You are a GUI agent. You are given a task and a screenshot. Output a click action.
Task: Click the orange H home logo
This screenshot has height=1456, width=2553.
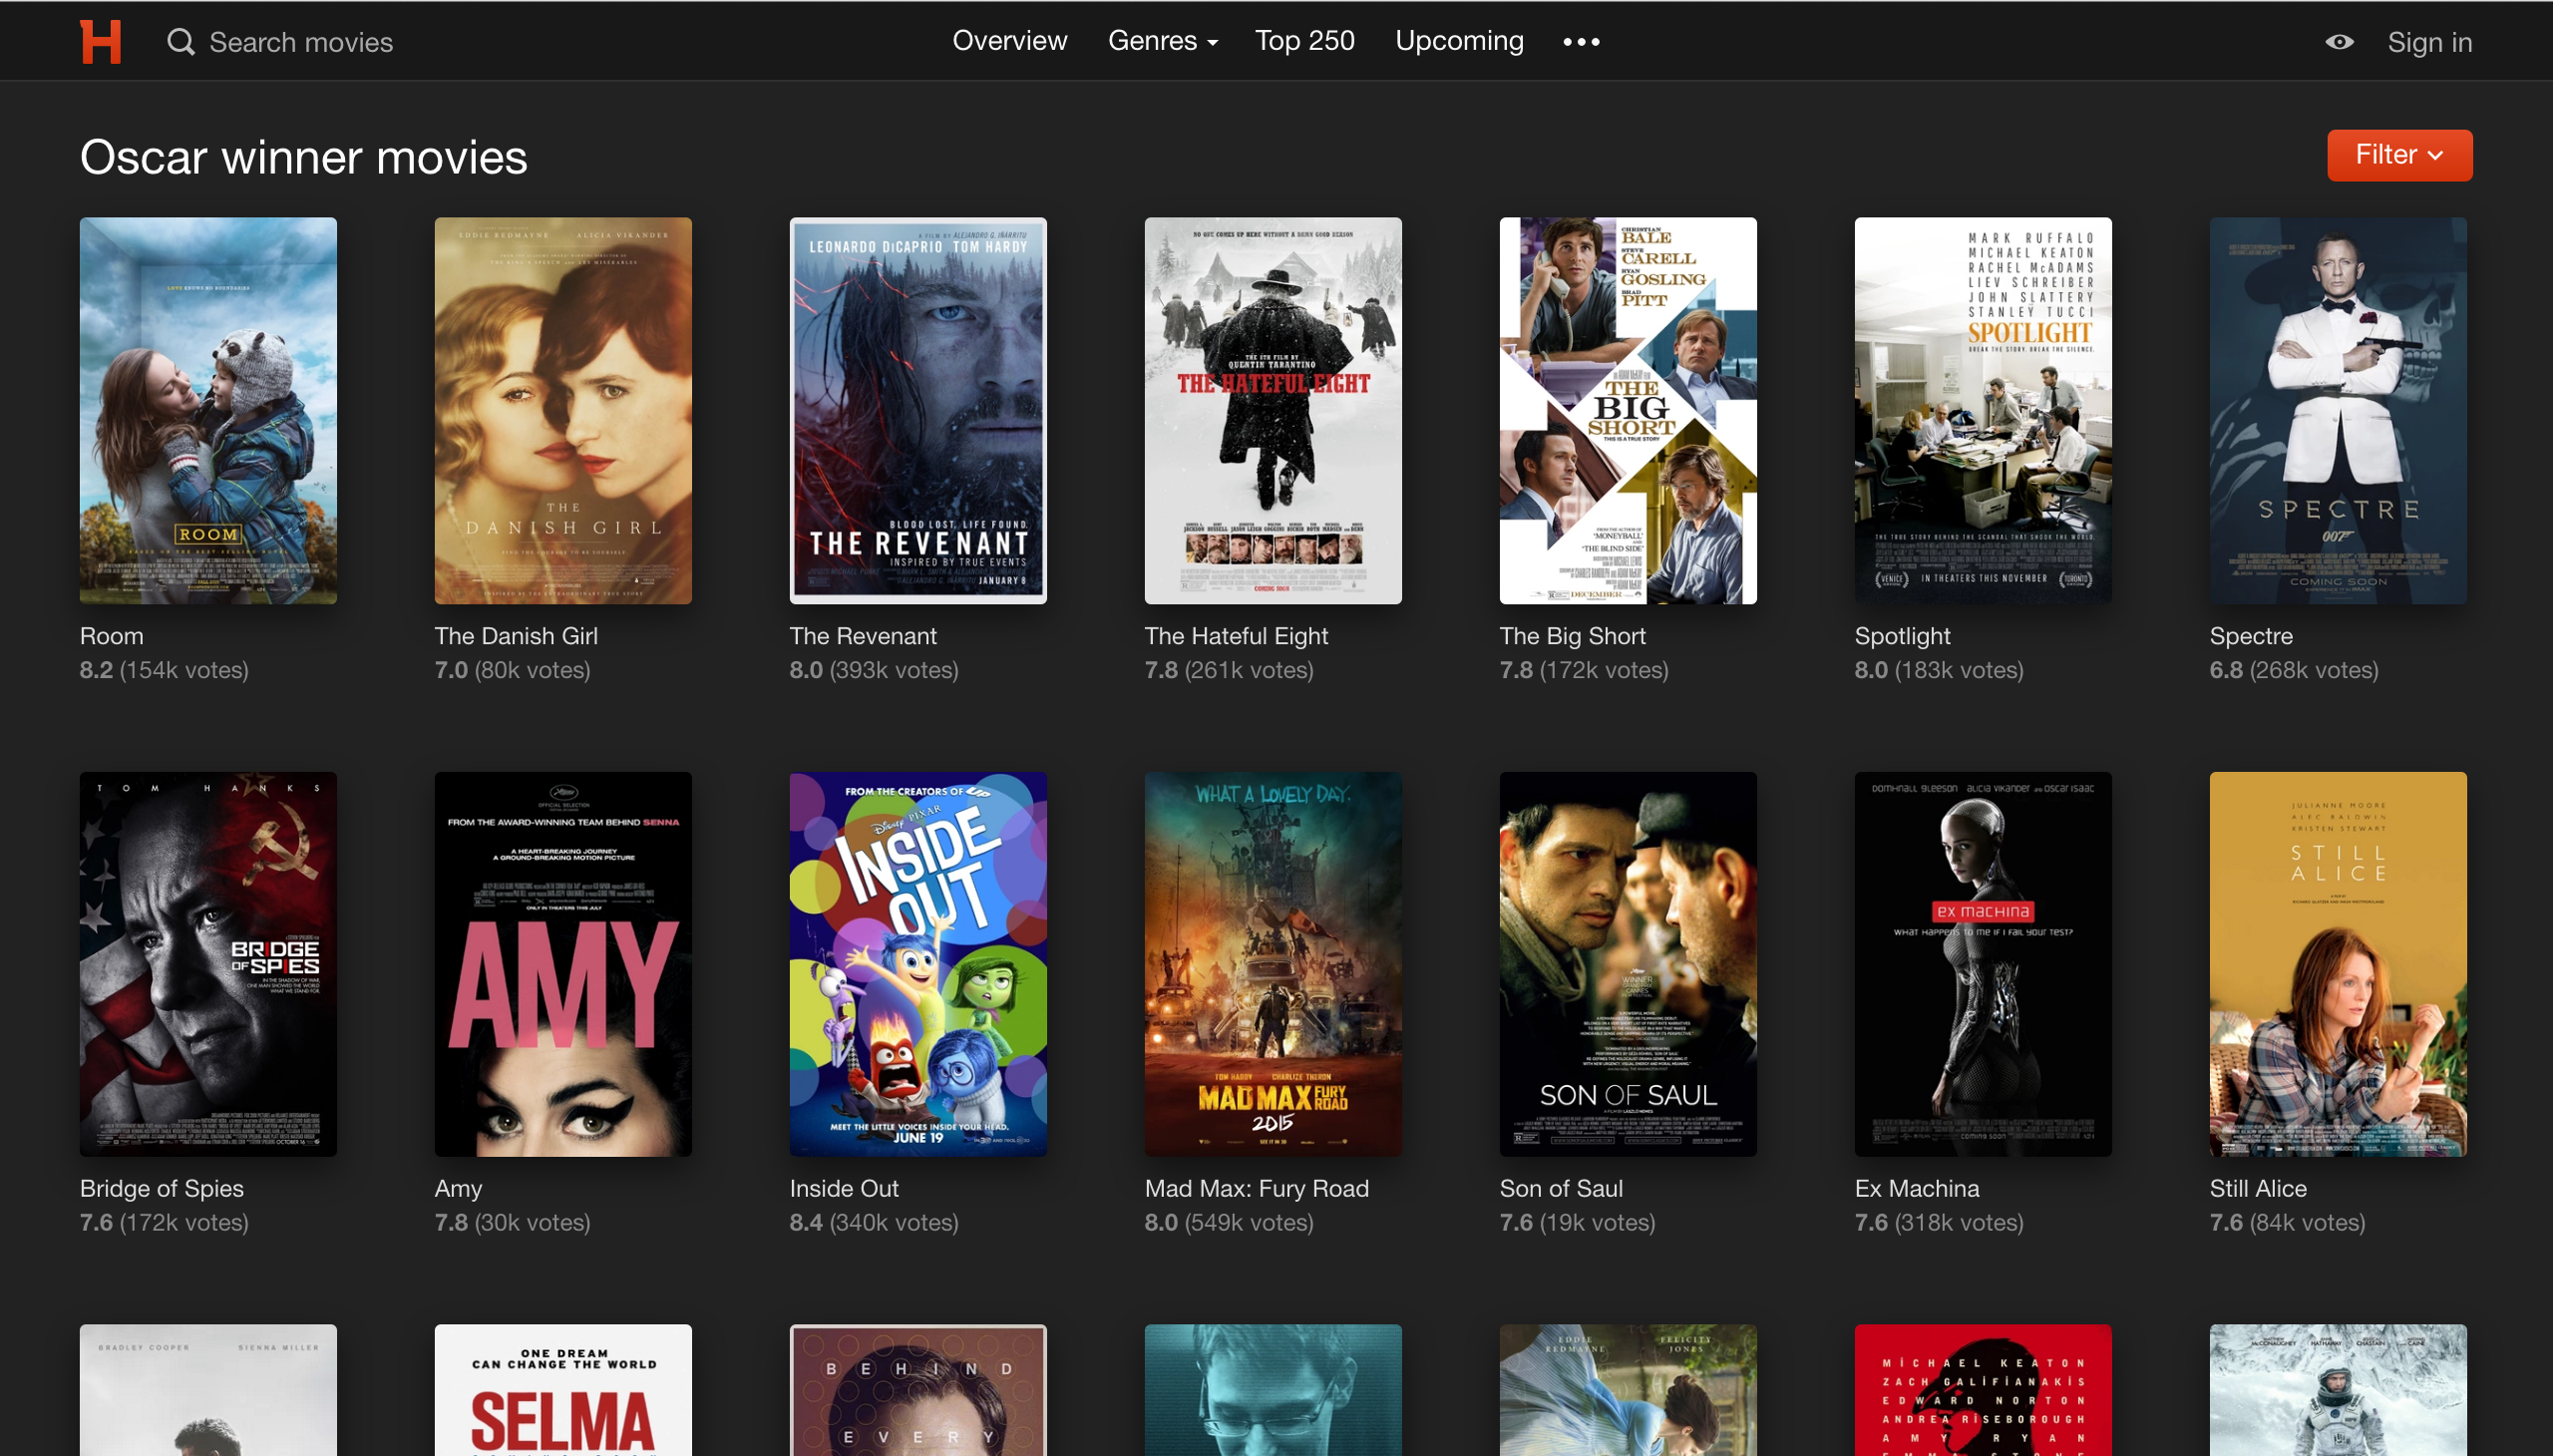pyautogui.click(x=100, y=42)
